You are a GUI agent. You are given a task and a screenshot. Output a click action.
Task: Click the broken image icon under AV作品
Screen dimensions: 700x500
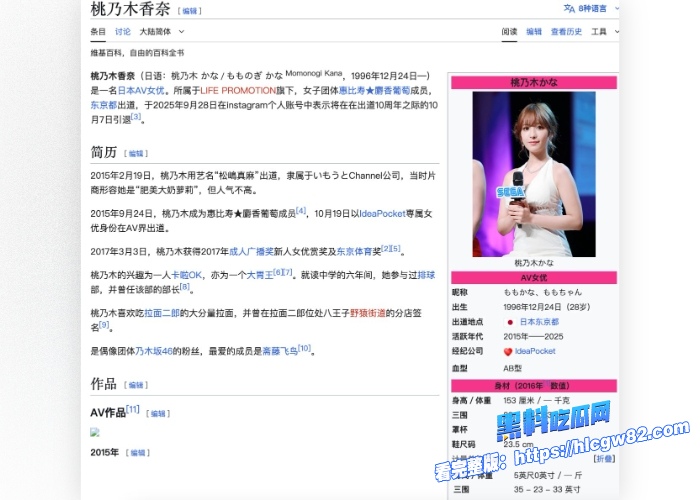coord(95,432)
